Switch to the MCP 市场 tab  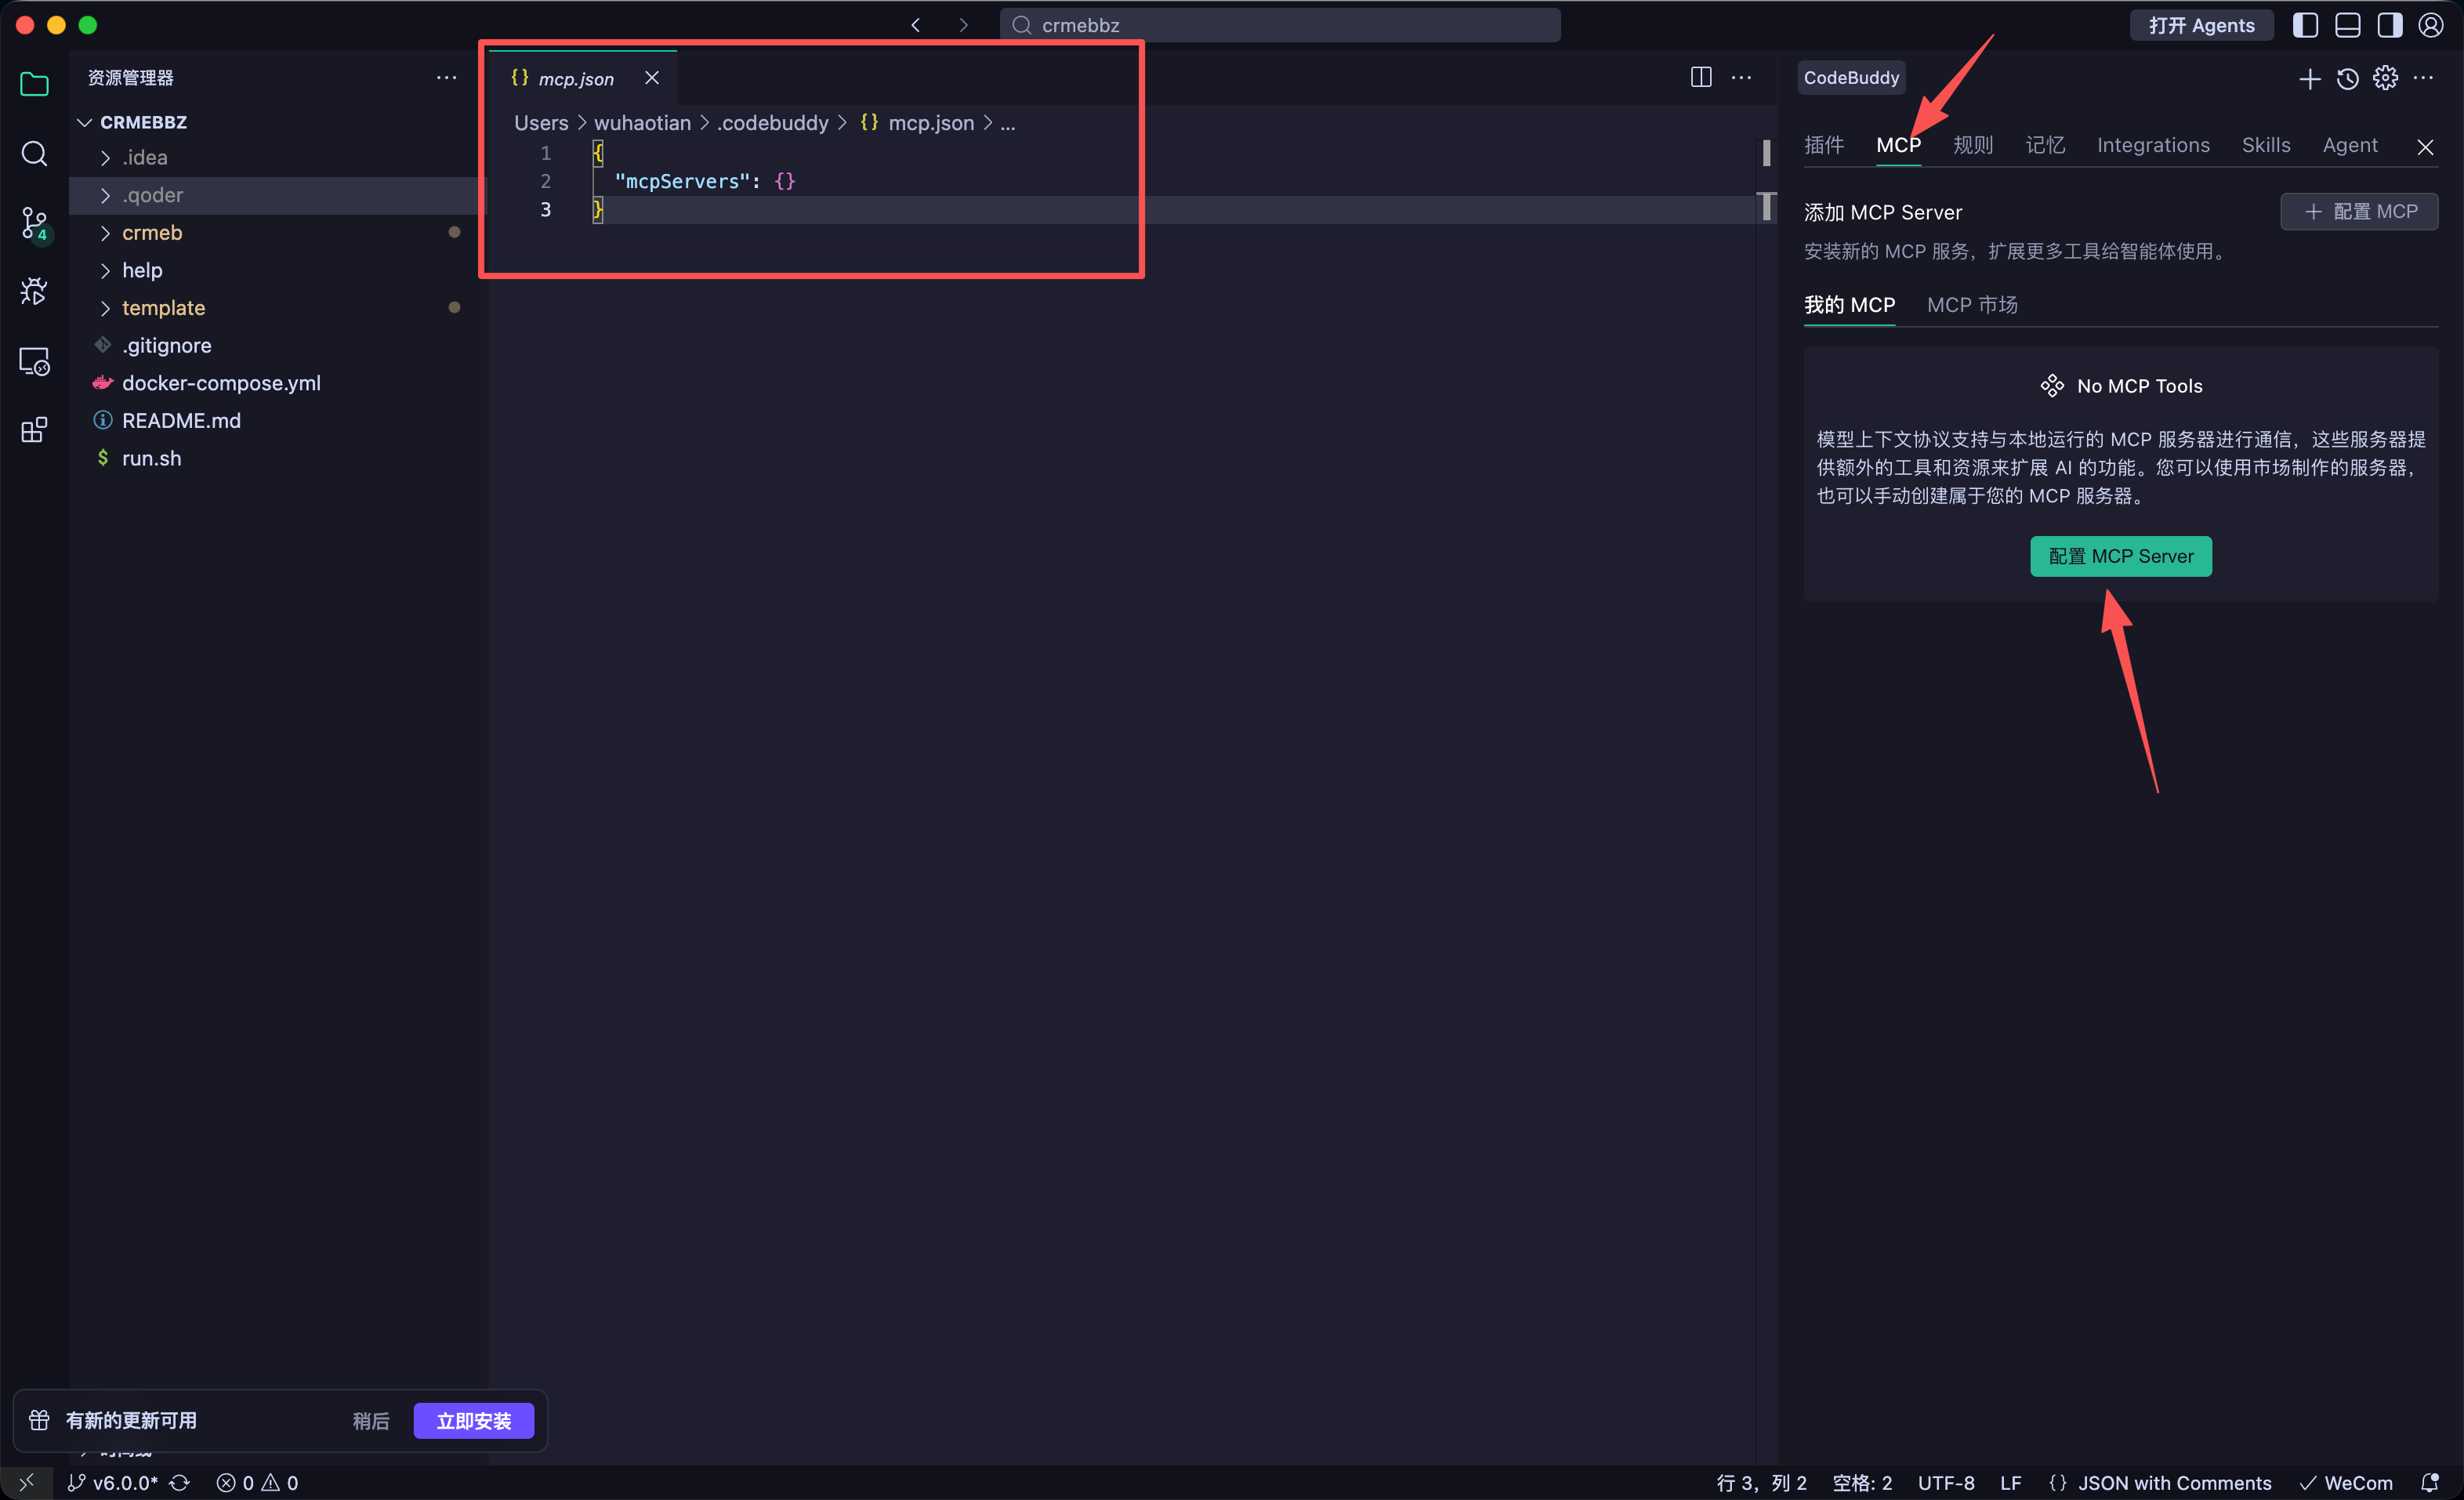(x=1971, y=305)
